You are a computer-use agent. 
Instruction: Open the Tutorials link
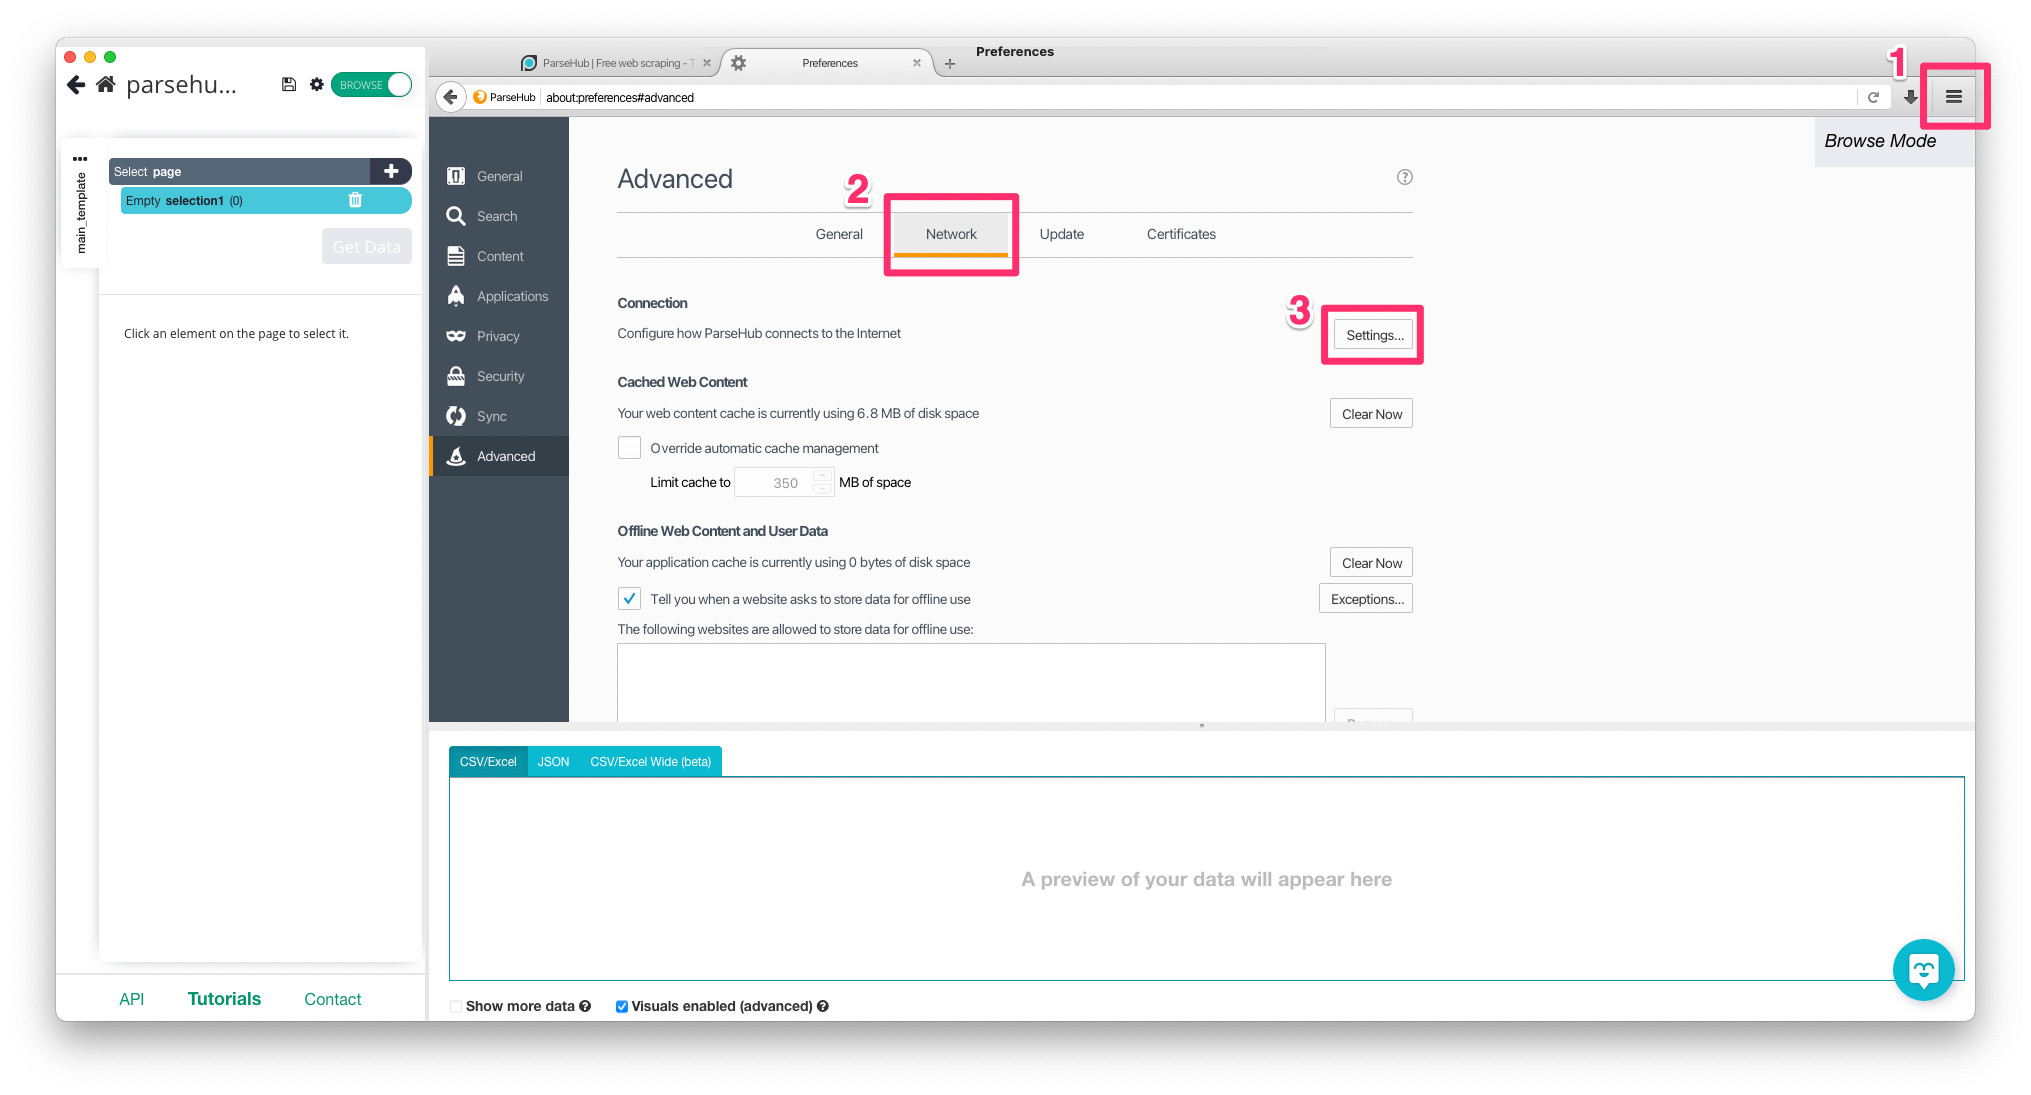point(224,999)
